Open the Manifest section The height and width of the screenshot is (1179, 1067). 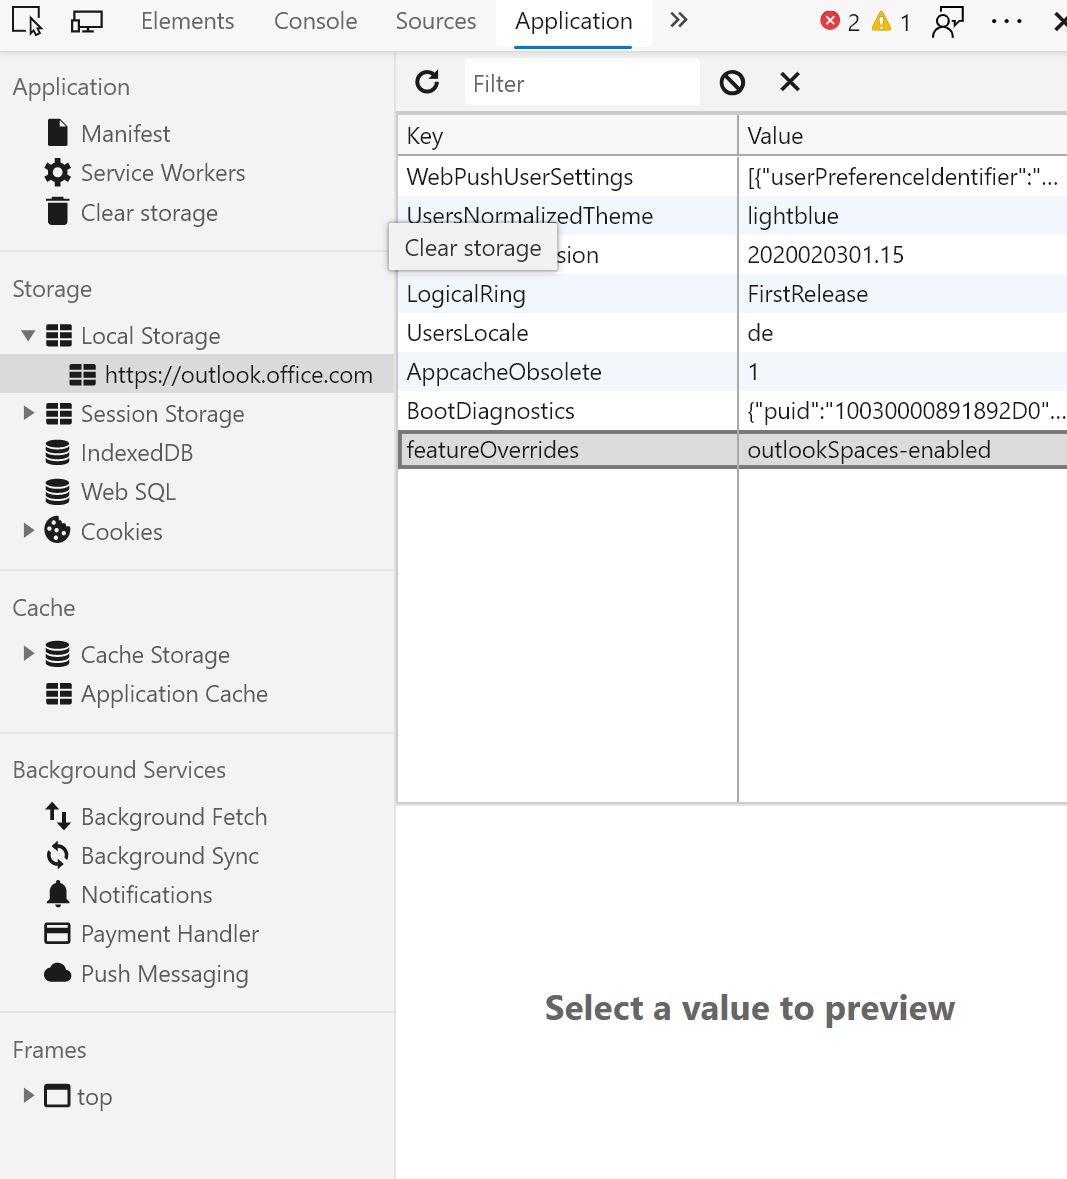pos(125,132)
